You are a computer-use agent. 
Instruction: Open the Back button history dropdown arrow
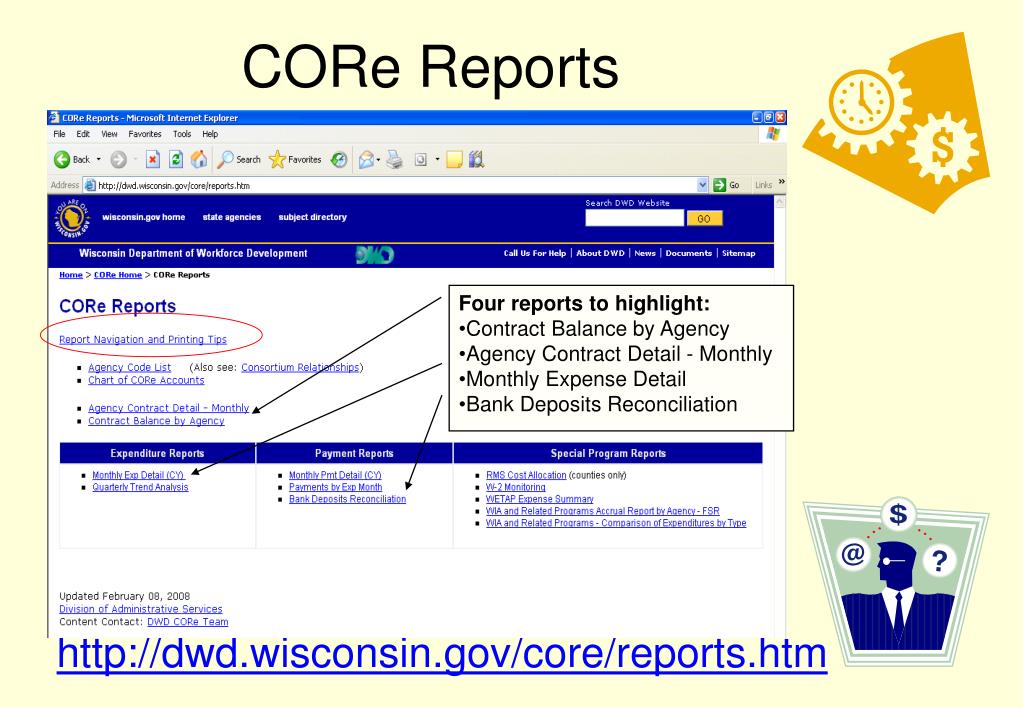click(x=99, y=159)
